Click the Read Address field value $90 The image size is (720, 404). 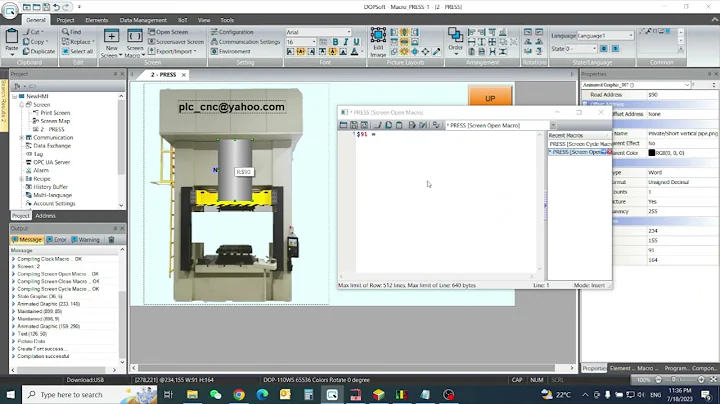point(682,95)
